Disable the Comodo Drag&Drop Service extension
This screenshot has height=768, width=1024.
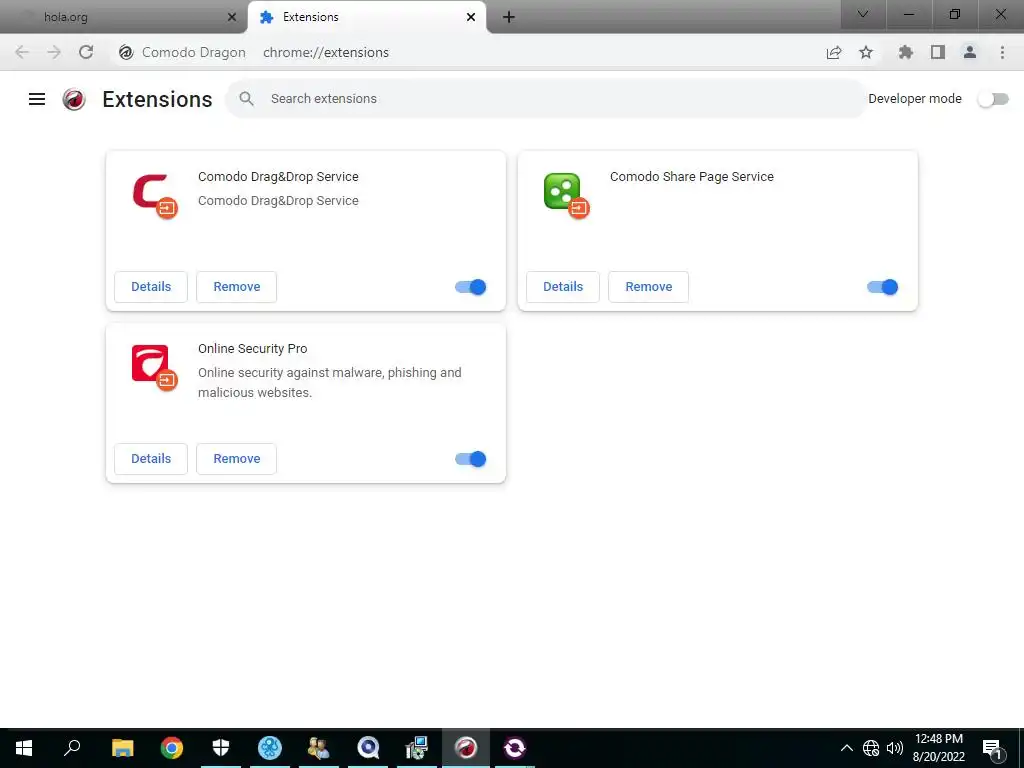[471, 287]
